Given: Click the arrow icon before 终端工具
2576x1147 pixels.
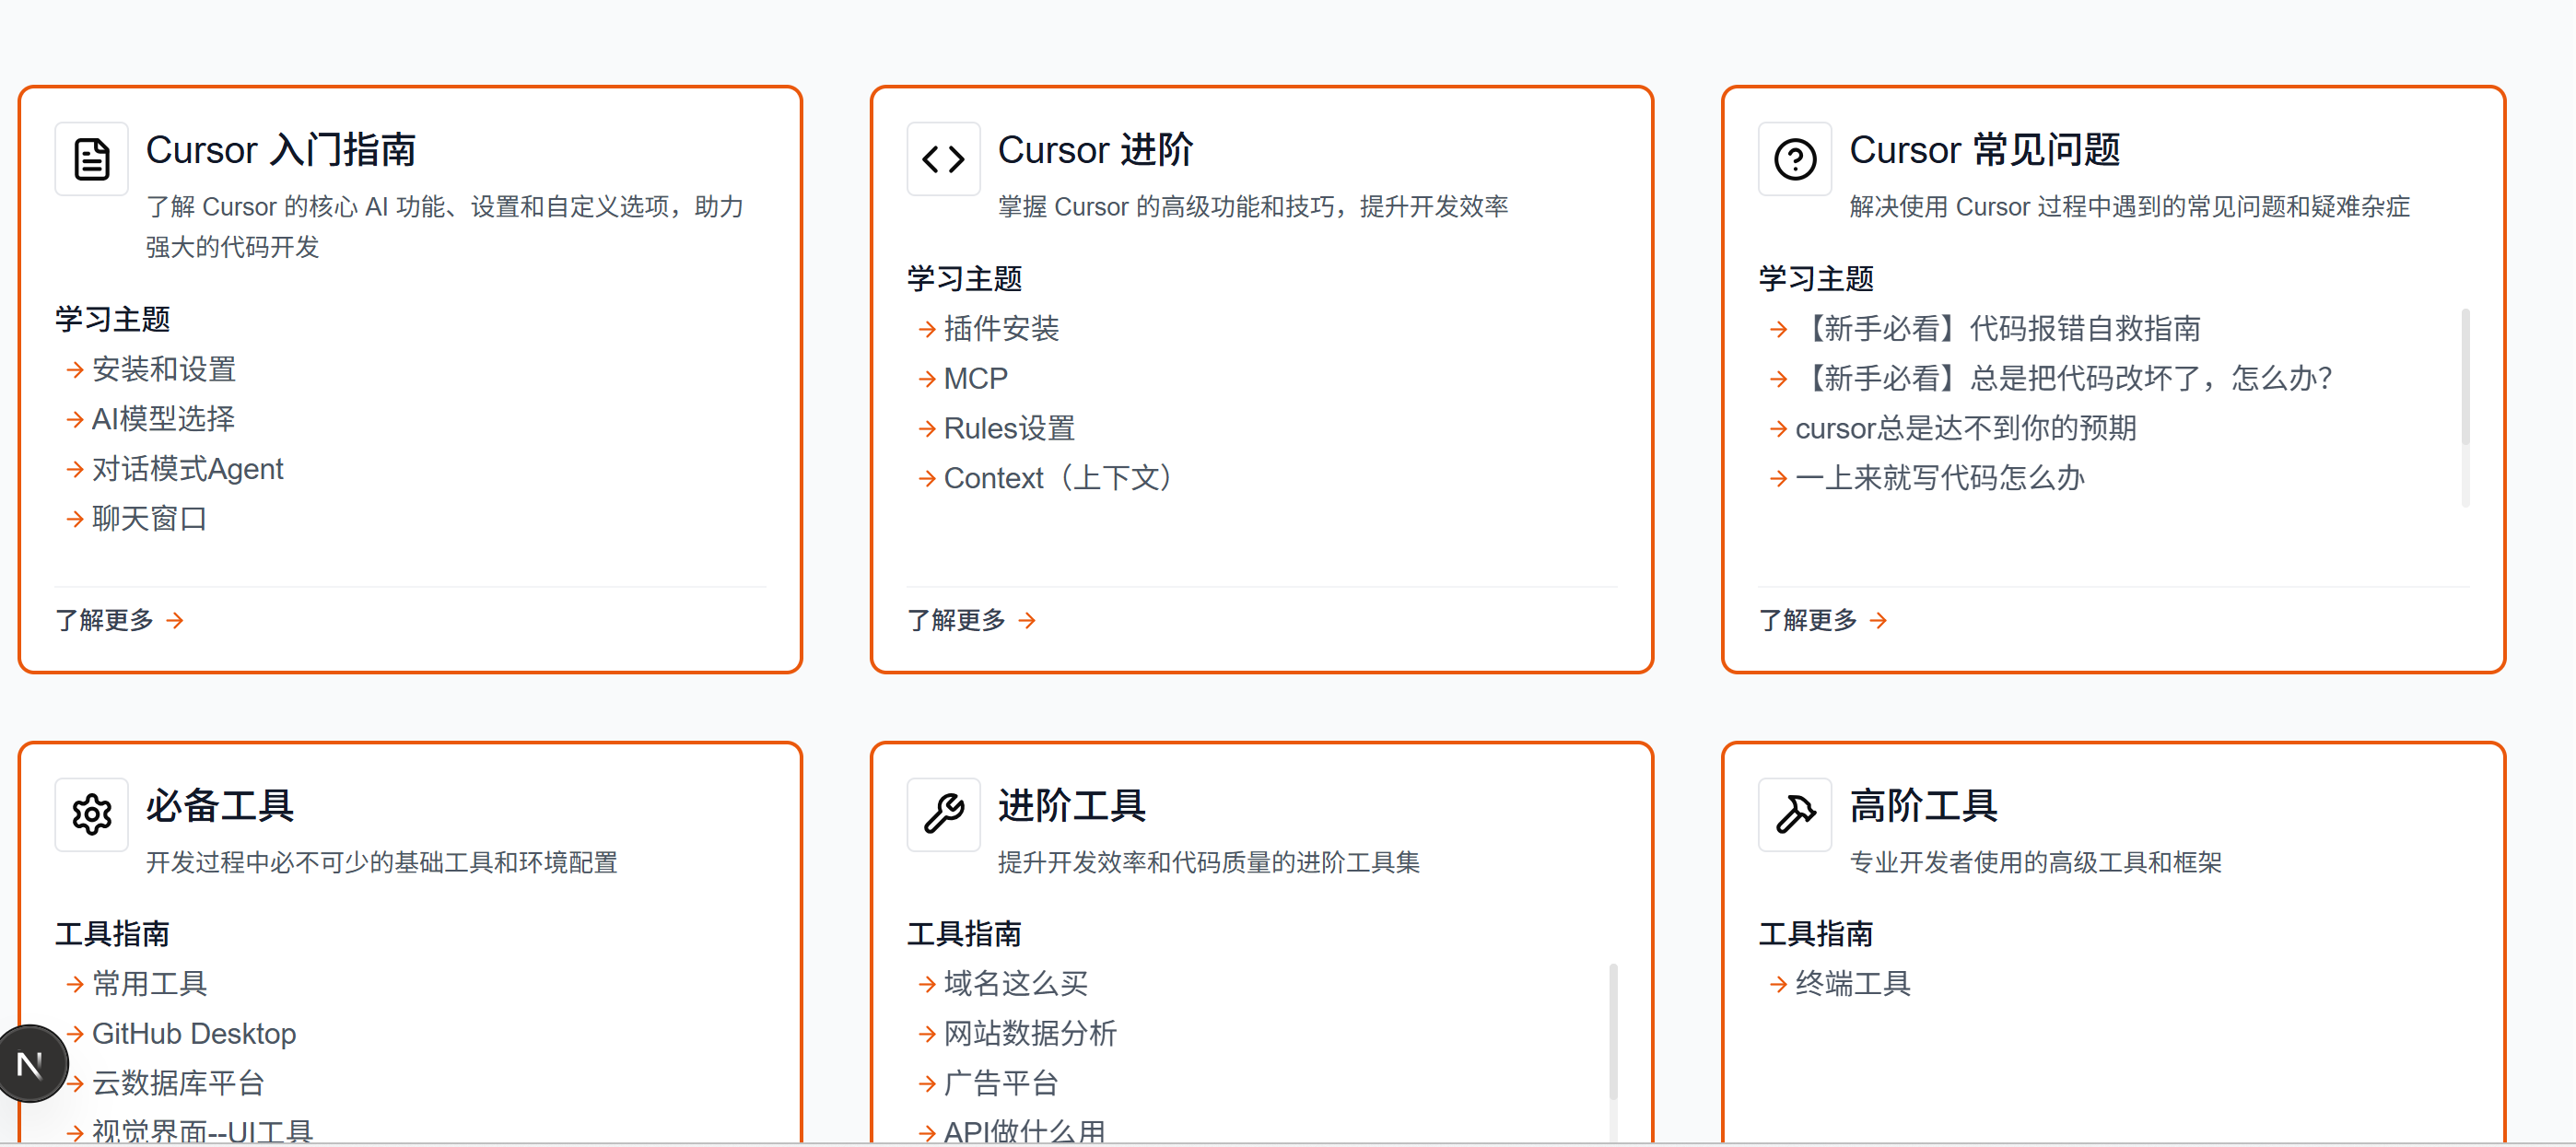Looking at the screenshot, I should 1778,985.
